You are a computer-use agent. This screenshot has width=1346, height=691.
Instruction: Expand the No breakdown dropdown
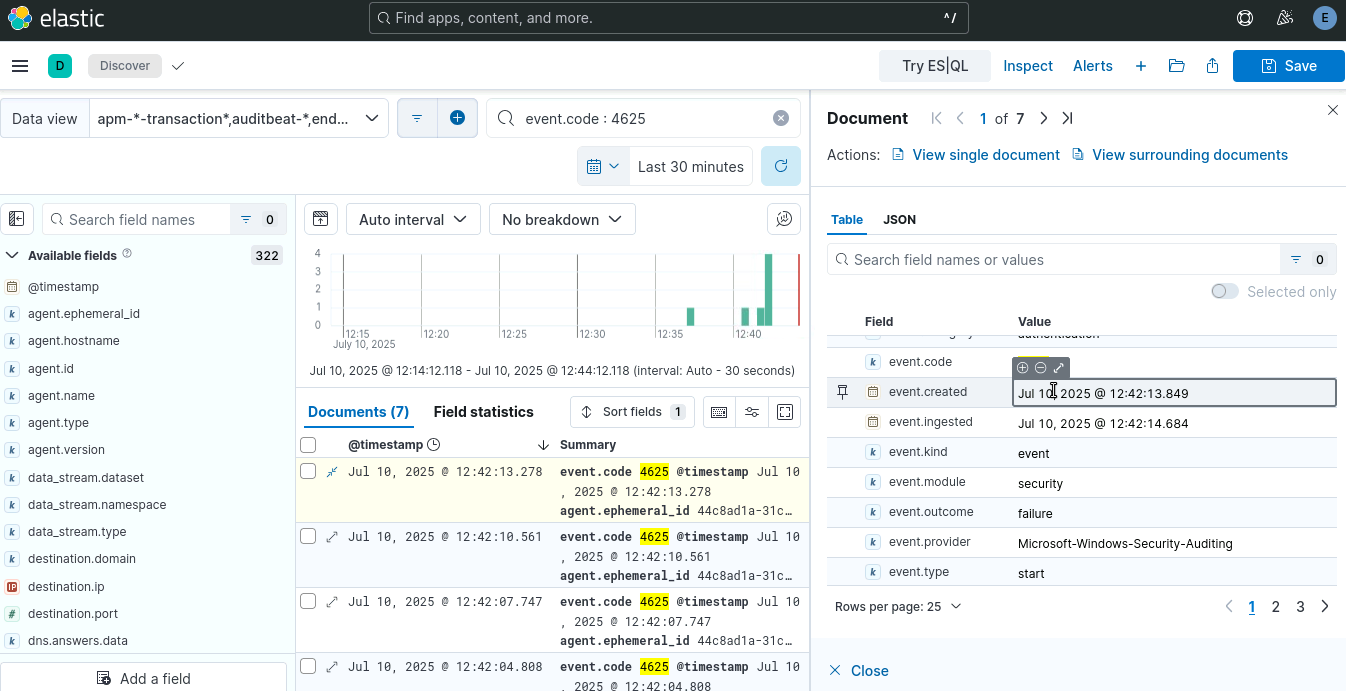[x=561, y=219]
